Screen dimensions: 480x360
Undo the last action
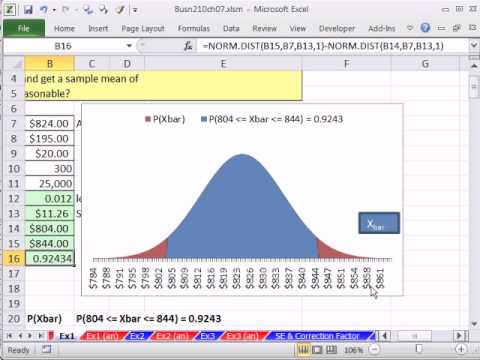[x=43, y=9]
